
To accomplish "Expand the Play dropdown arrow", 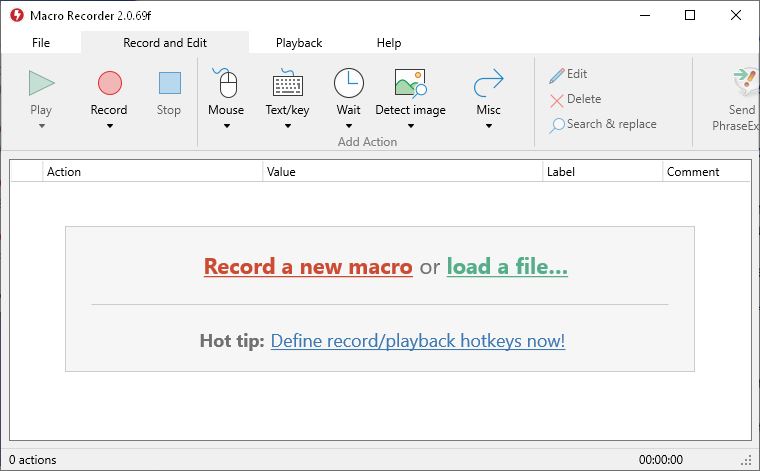I will (42, 126).
